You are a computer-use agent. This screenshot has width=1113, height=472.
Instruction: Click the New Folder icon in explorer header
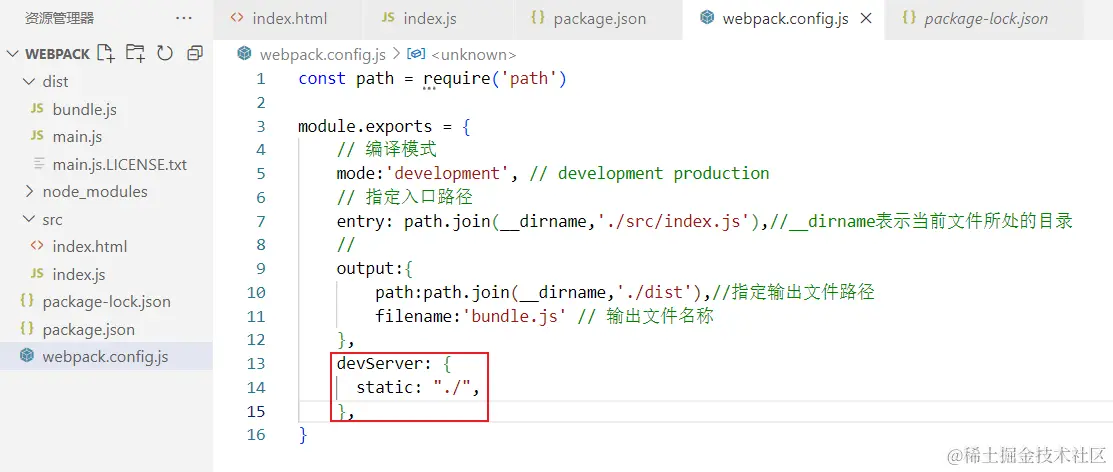(x=135, y=53)
